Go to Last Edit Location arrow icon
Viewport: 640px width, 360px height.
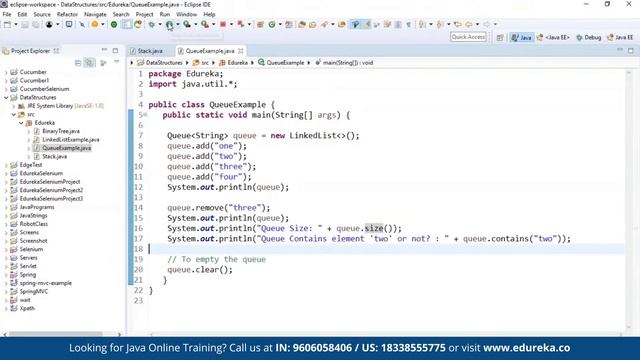pos(458,24)
